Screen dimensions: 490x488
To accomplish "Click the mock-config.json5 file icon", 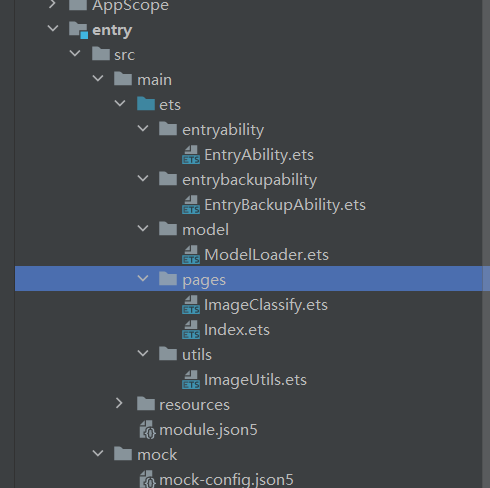I will 147,479.
